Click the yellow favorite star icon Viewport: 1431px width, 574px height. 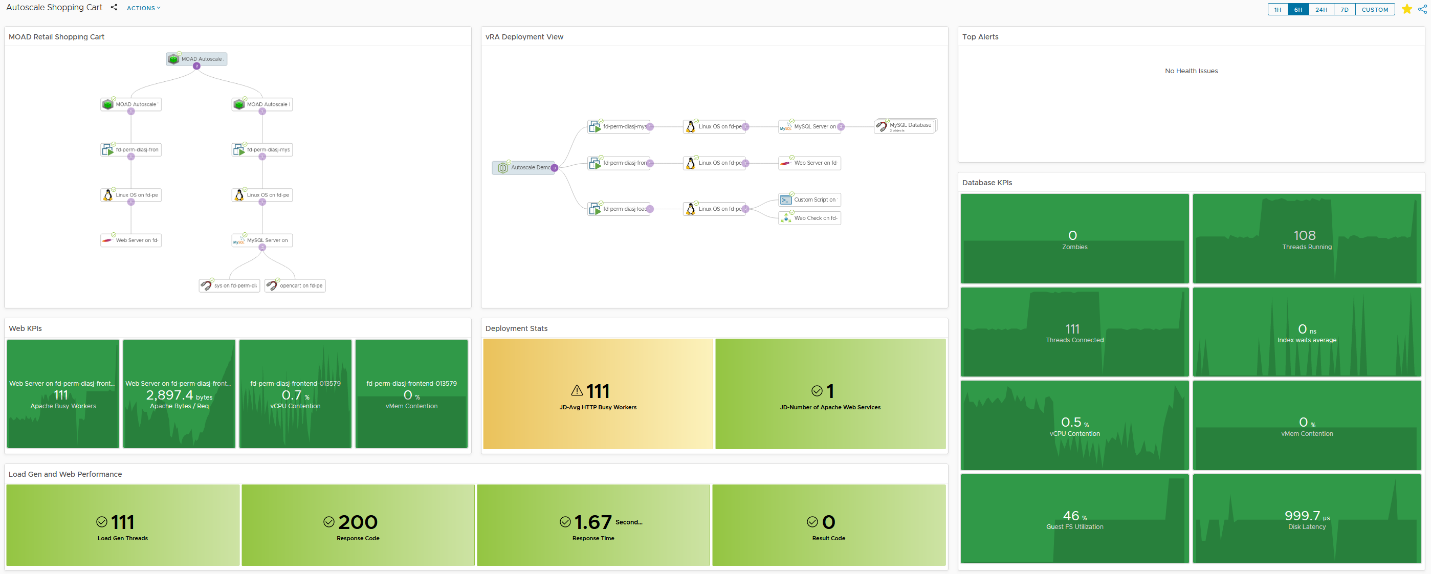point(1407,9)
